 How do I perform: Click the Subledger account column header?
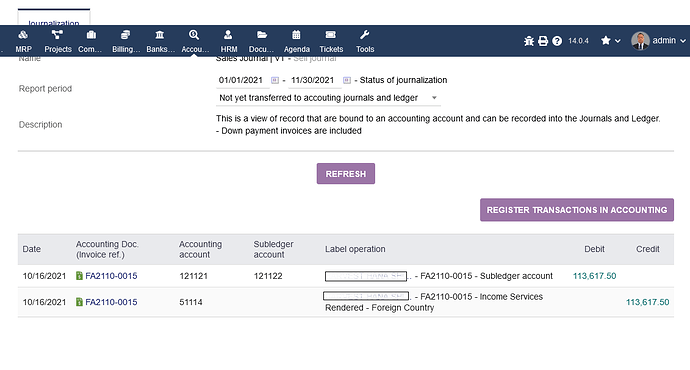[273, 249]
